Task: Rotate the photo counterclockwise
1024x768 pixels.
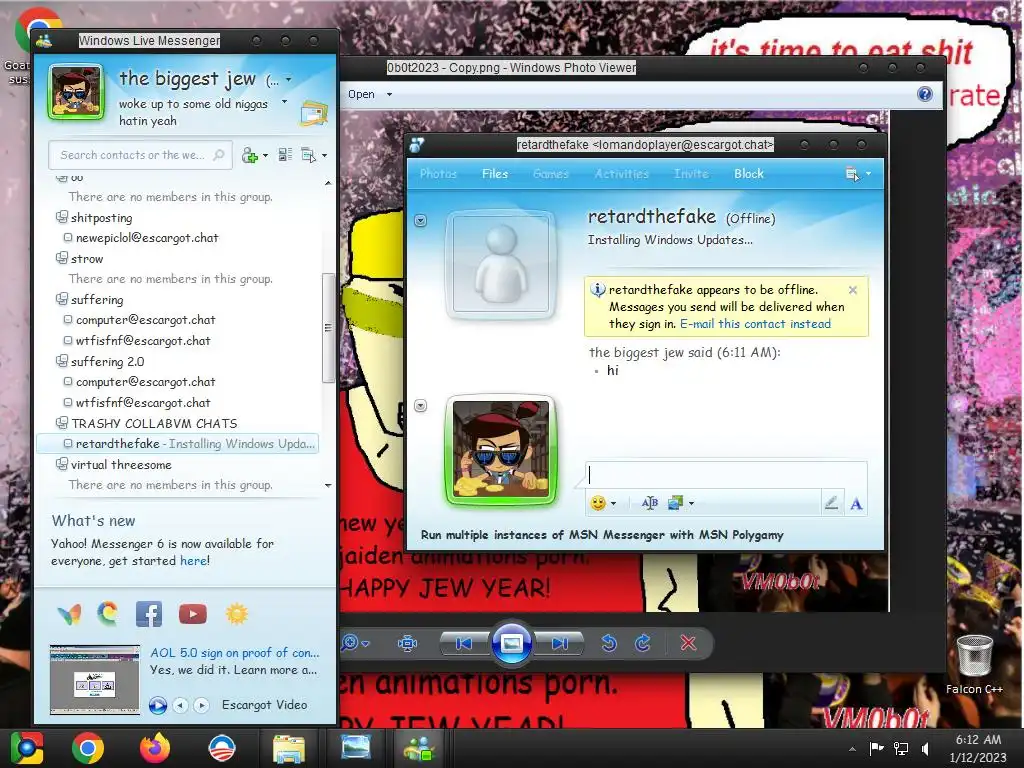Action: coord(609,643)
